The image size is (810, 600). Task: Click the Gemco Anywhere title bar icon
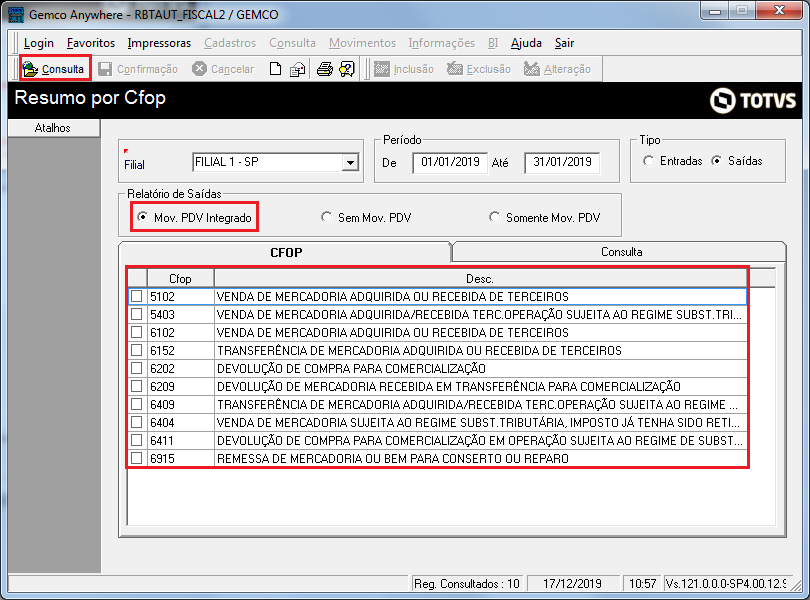pyautogui.click(x=17, y=14)
